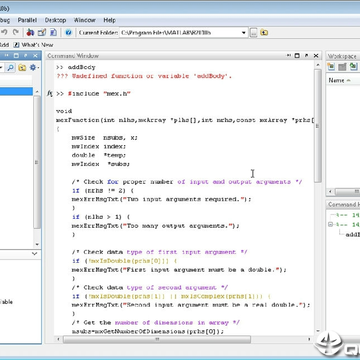Maximize the Current Folder panel
360x360 pixels.
pyautogui.click(x=17, y=56)
